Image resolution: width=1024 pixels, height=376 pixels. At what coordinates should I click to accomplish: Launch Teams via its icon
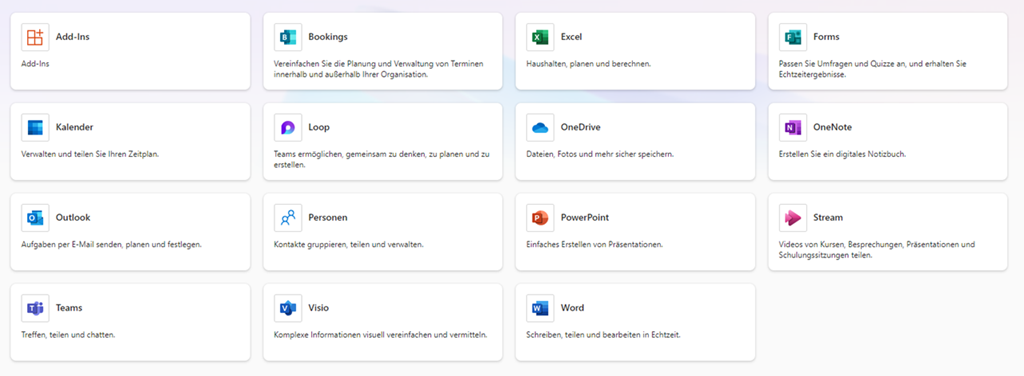click(35, 307)
